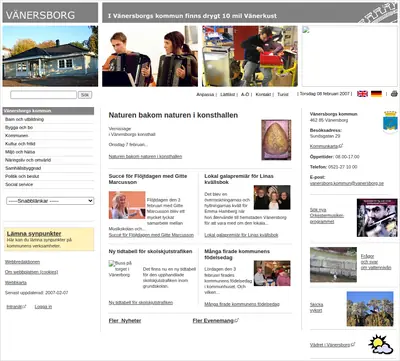
Task: Open the postcard trees photo thumbnail
Action: pos(370,309)
